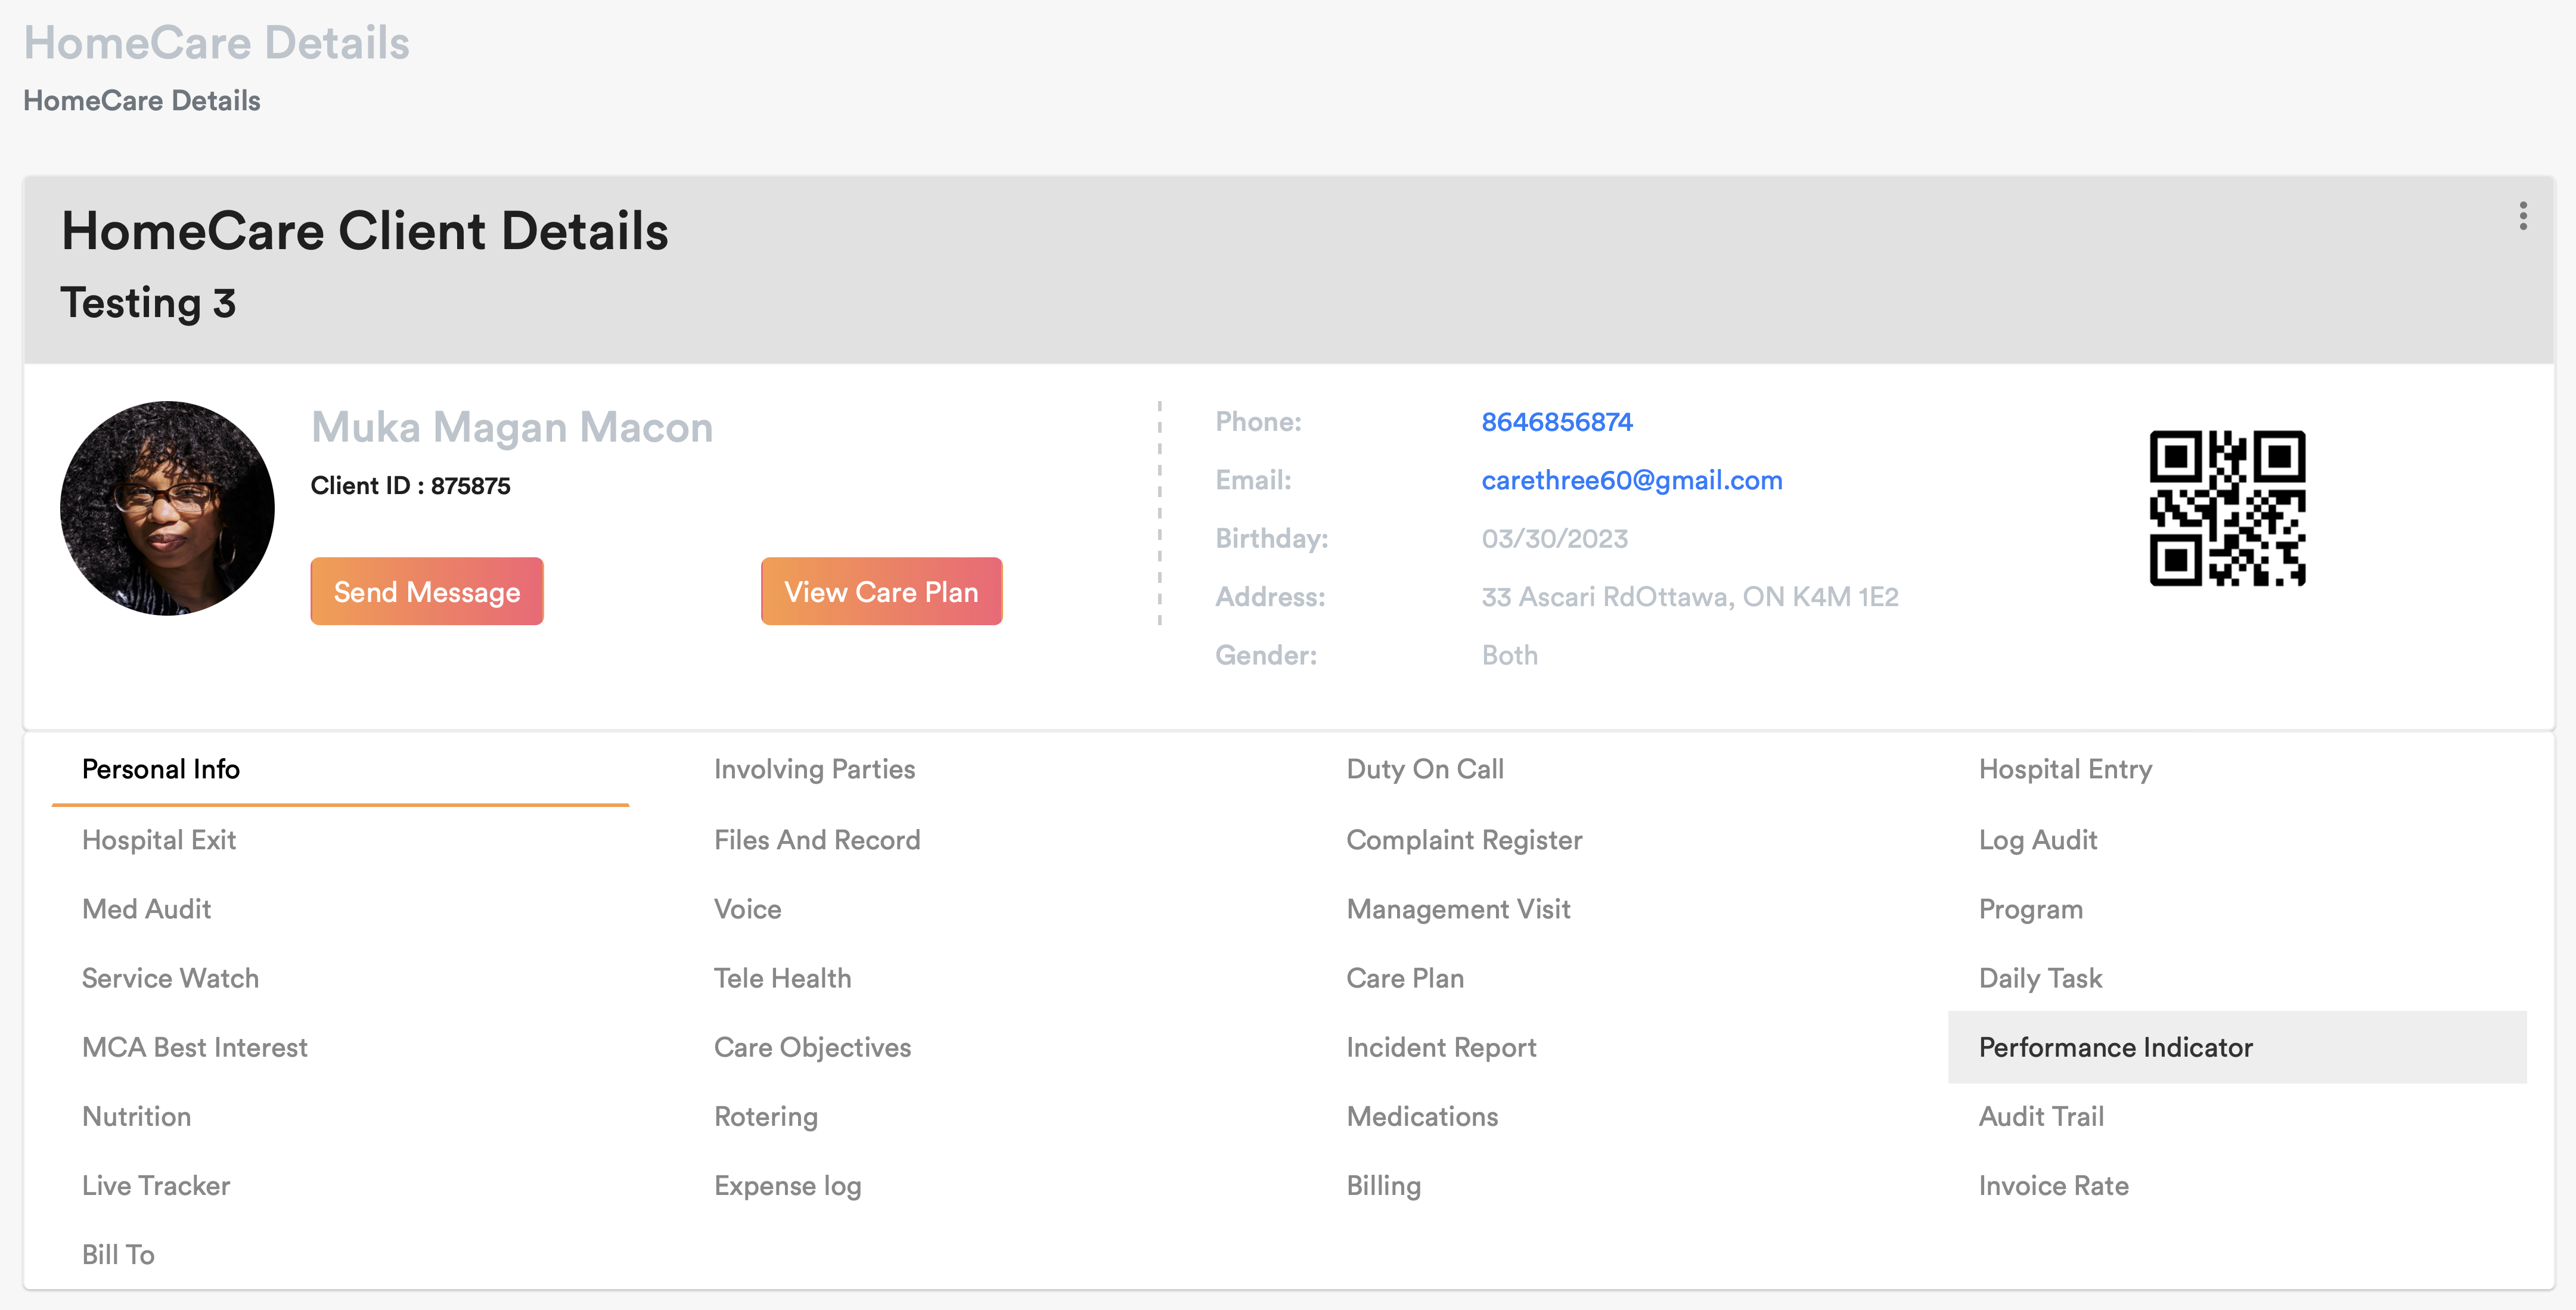This screenshot has width=2576, height=1310.
Task: Open the Medications tab
Action: 1421,1116
